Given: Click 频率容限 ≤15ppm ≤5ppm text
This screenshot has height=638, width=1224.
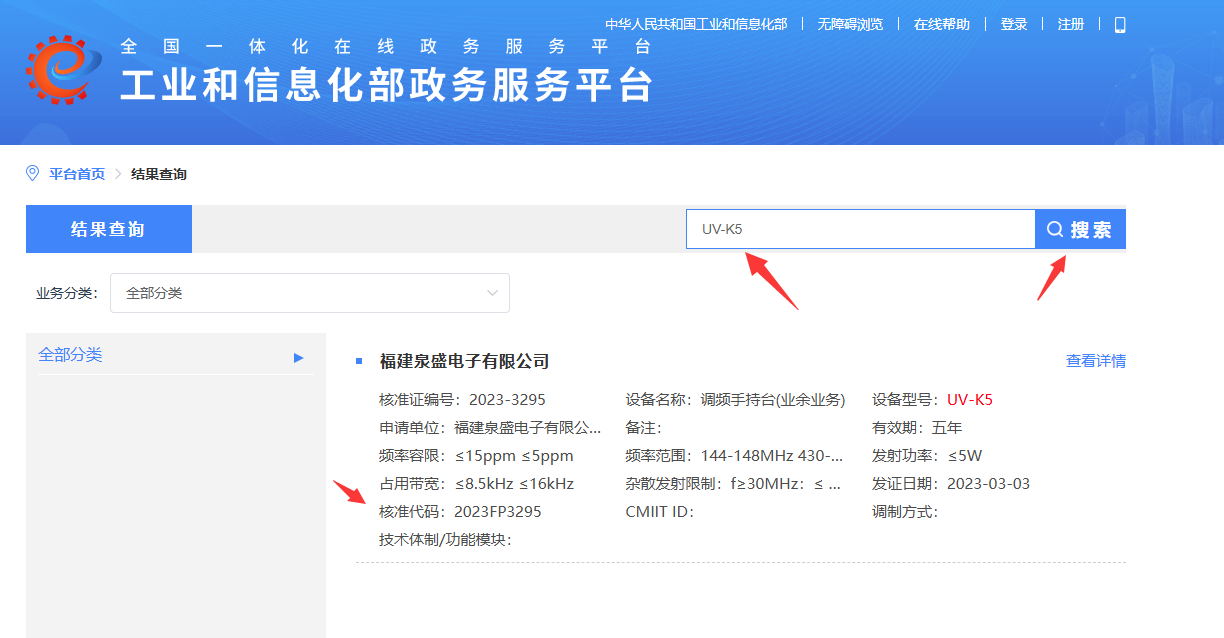Looking at the screenshot, I should click(x=477, y=456).
